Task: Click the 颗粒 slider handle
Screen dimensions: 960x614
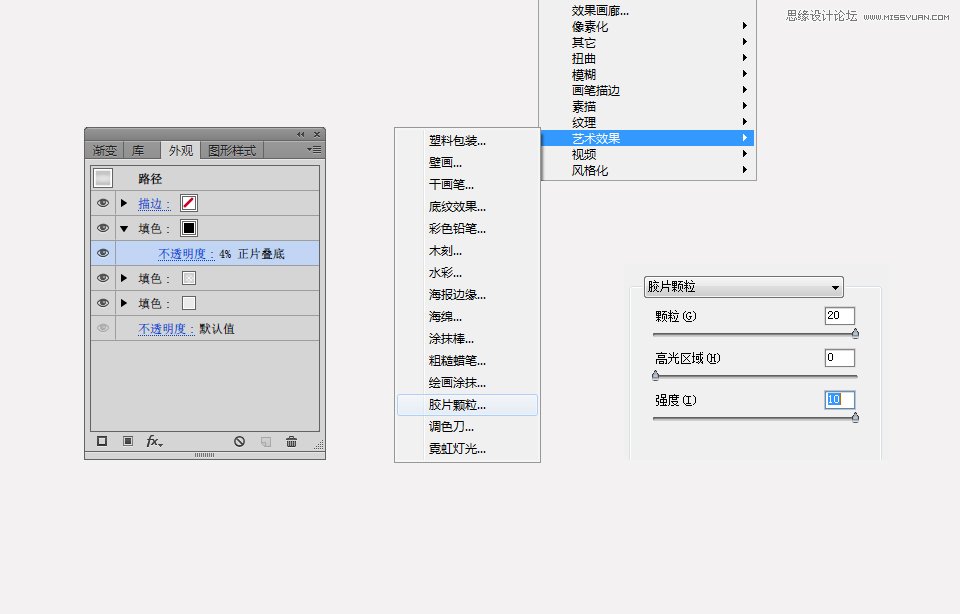Action: (855, 334)
